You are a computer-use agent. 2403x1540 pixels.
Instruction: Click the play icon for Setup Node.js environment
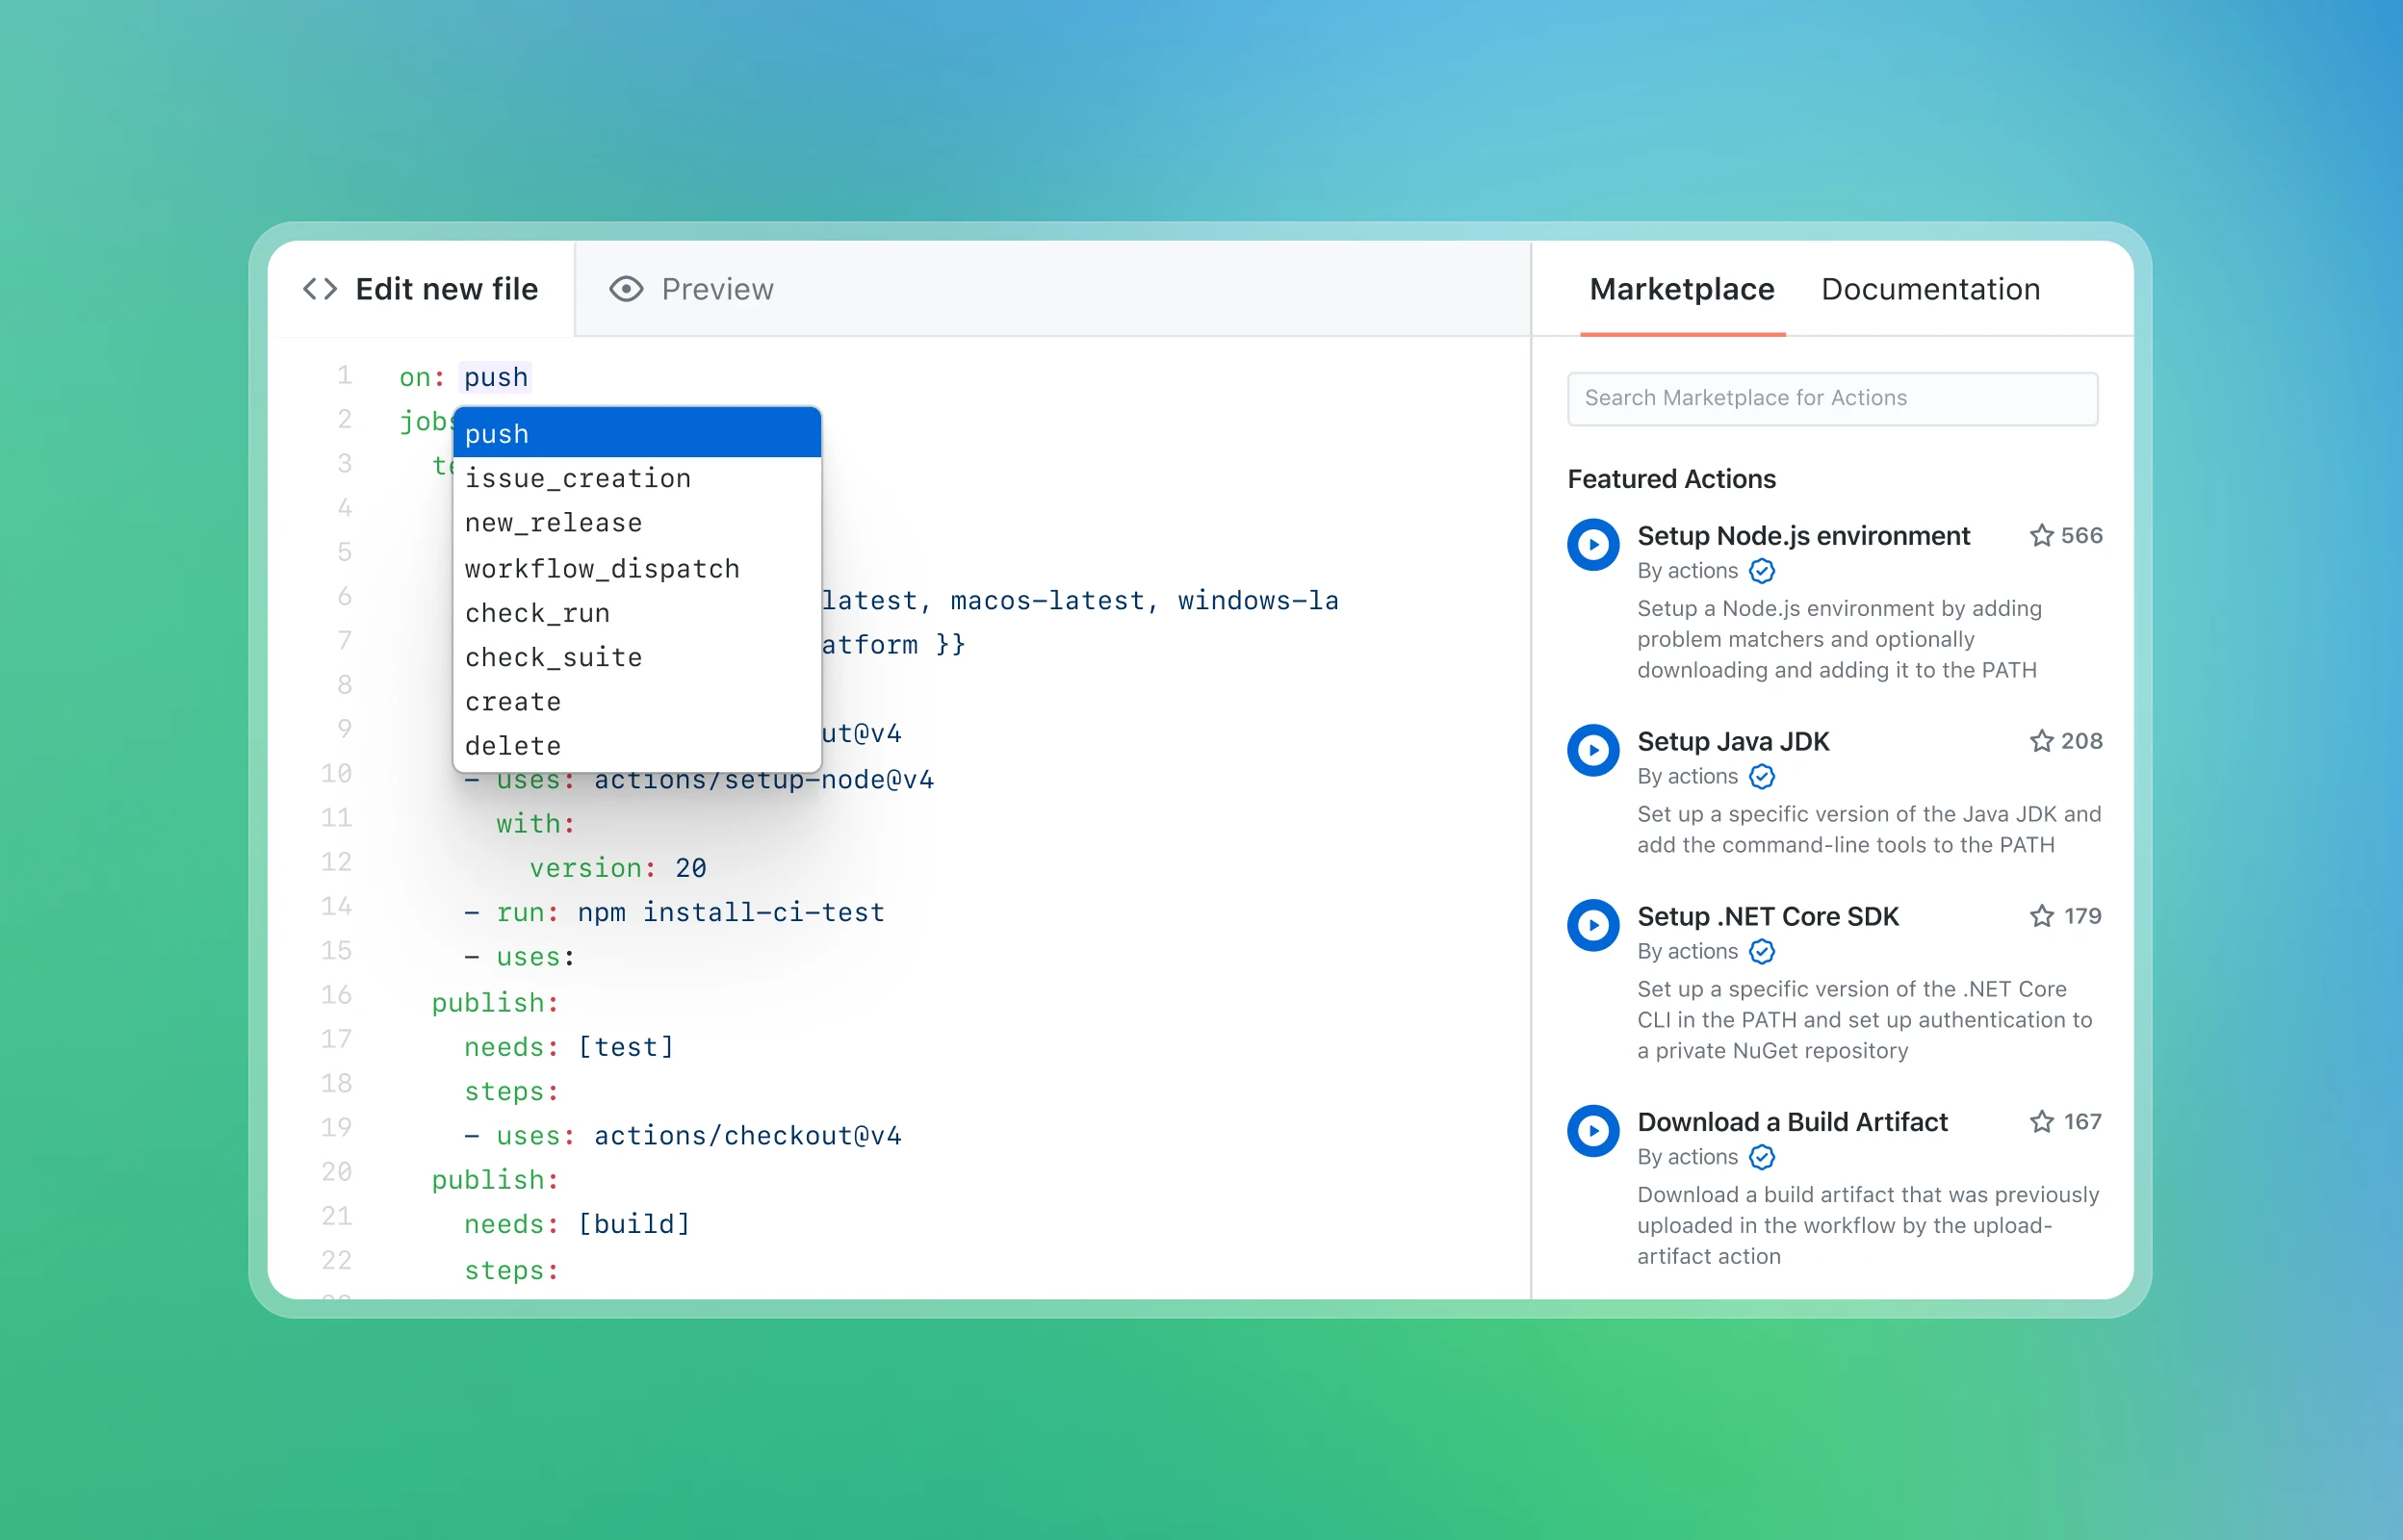[1592, 545]
